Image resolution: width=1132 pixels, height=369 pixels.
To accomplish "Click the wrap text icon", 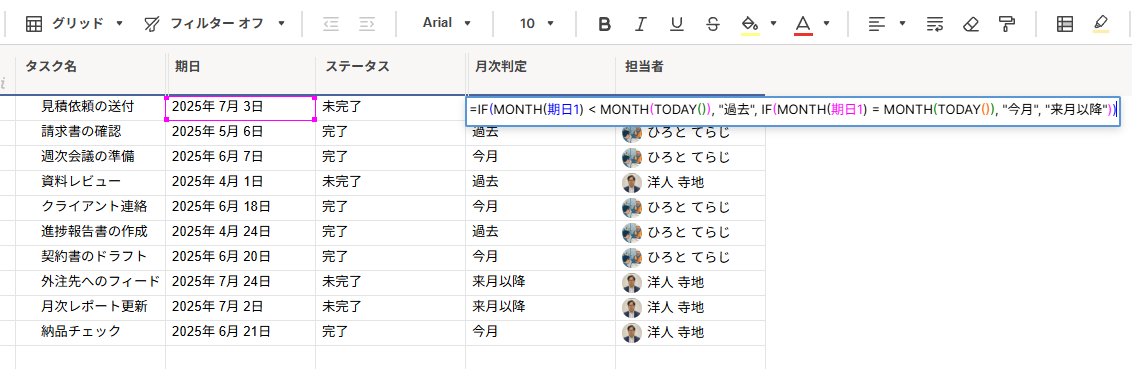I will (x=935, y=24).
